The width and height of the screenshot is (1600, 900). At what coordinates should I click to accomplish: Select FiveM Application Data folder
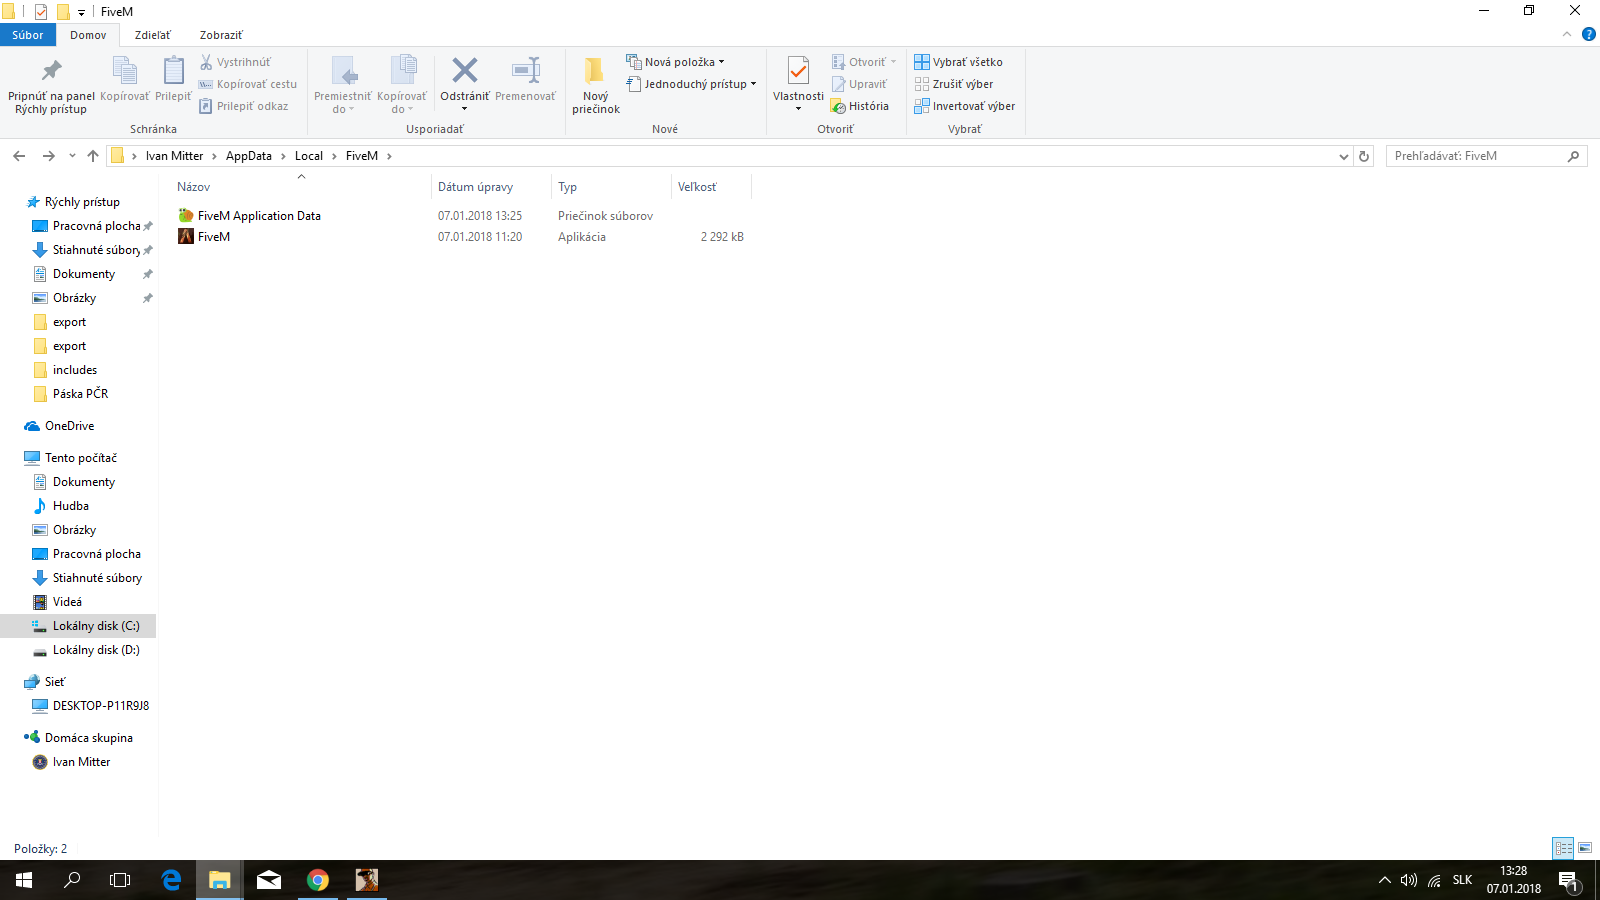click(259, 216)
